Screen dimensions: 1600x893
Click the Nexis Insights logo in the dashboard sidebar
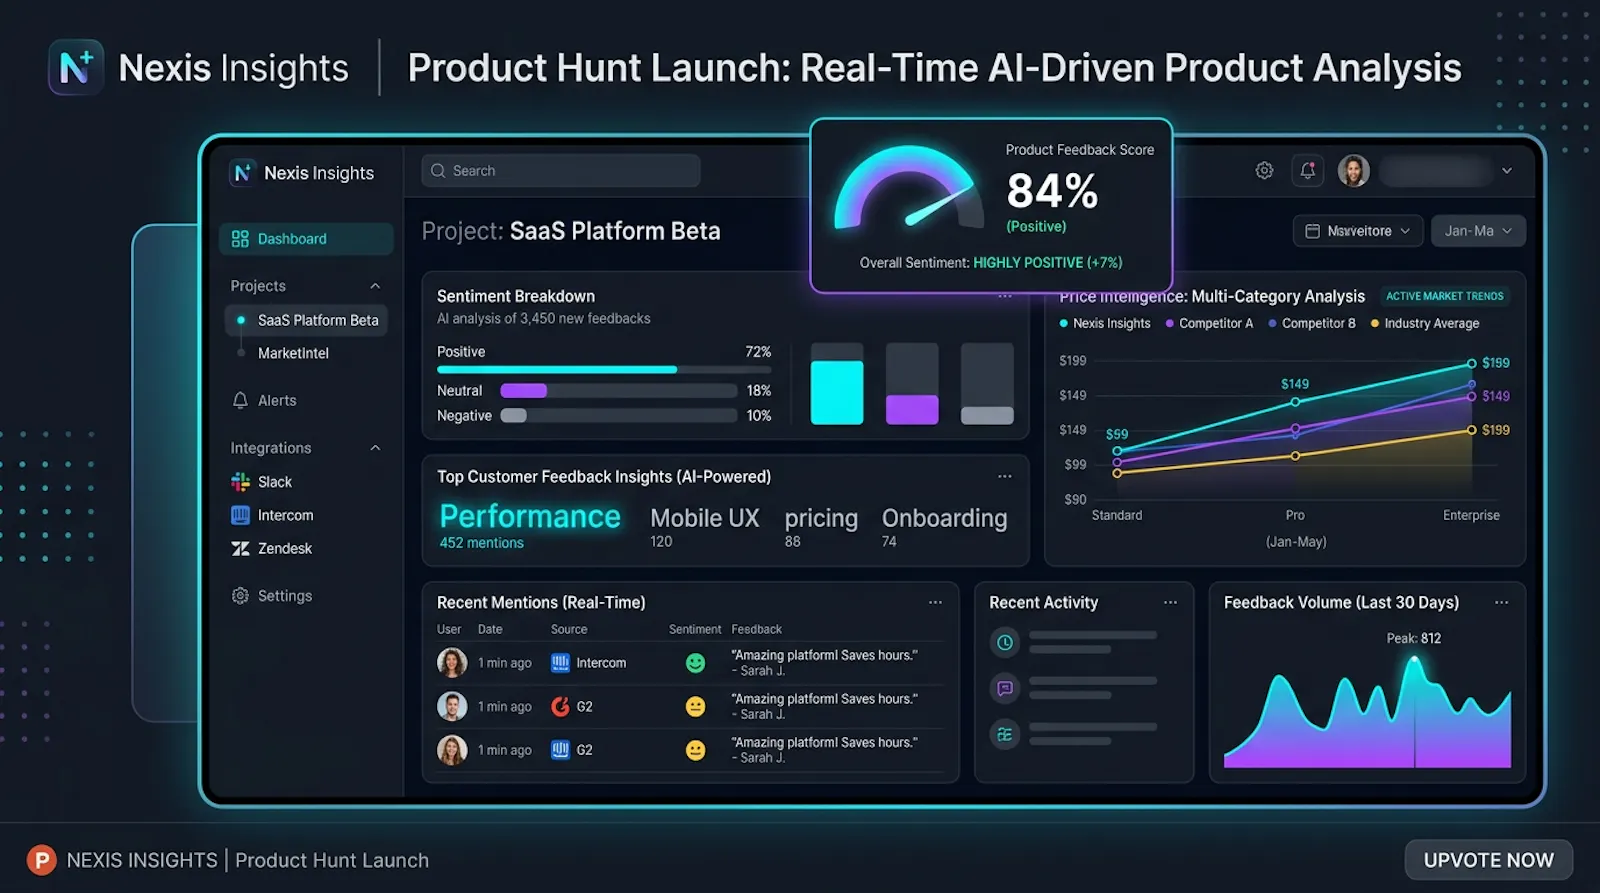(x=242, y=173)
